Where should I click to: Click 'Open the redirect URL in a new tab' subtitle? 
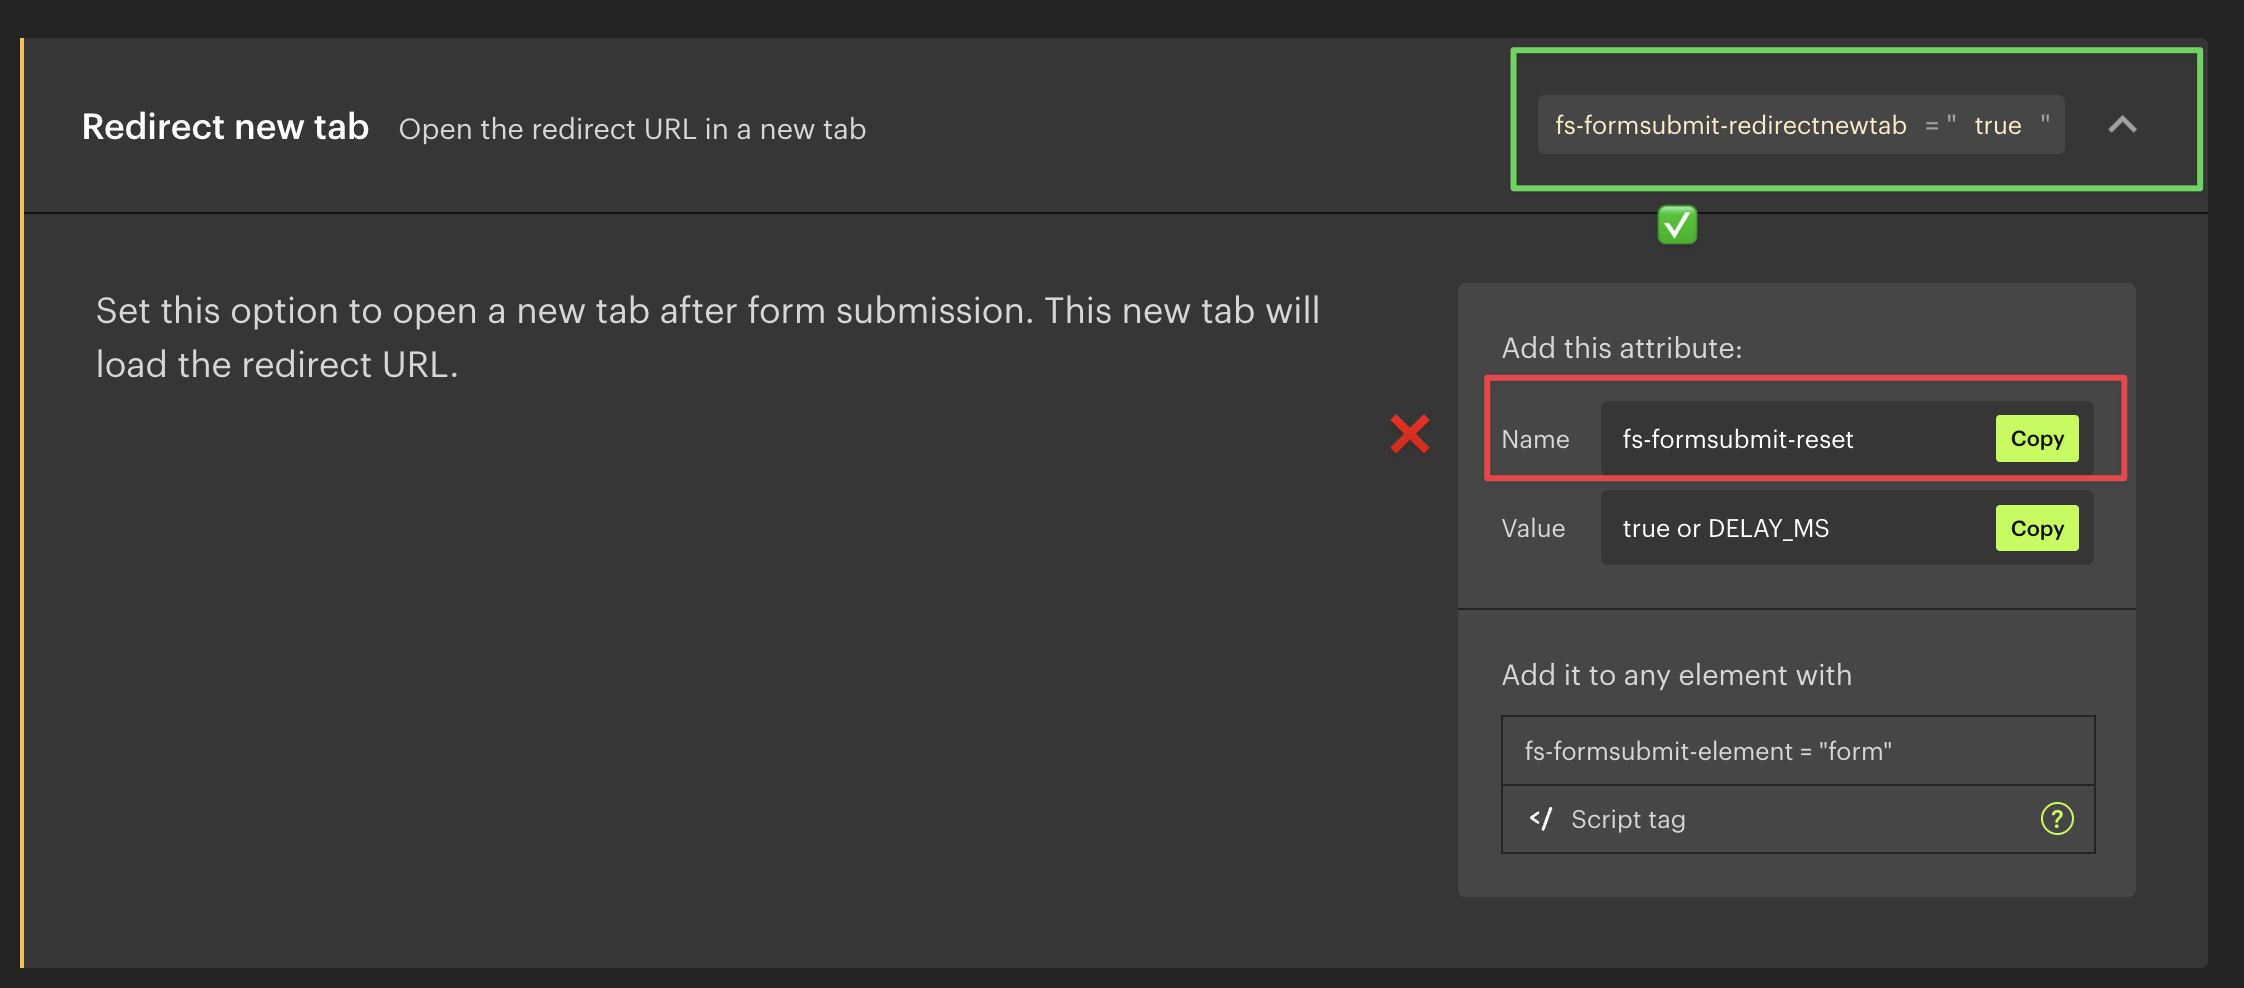[x=632, y=129]
